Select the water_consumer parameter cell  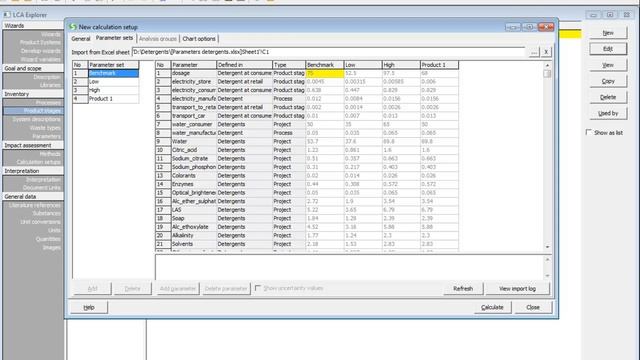point(193,124)
